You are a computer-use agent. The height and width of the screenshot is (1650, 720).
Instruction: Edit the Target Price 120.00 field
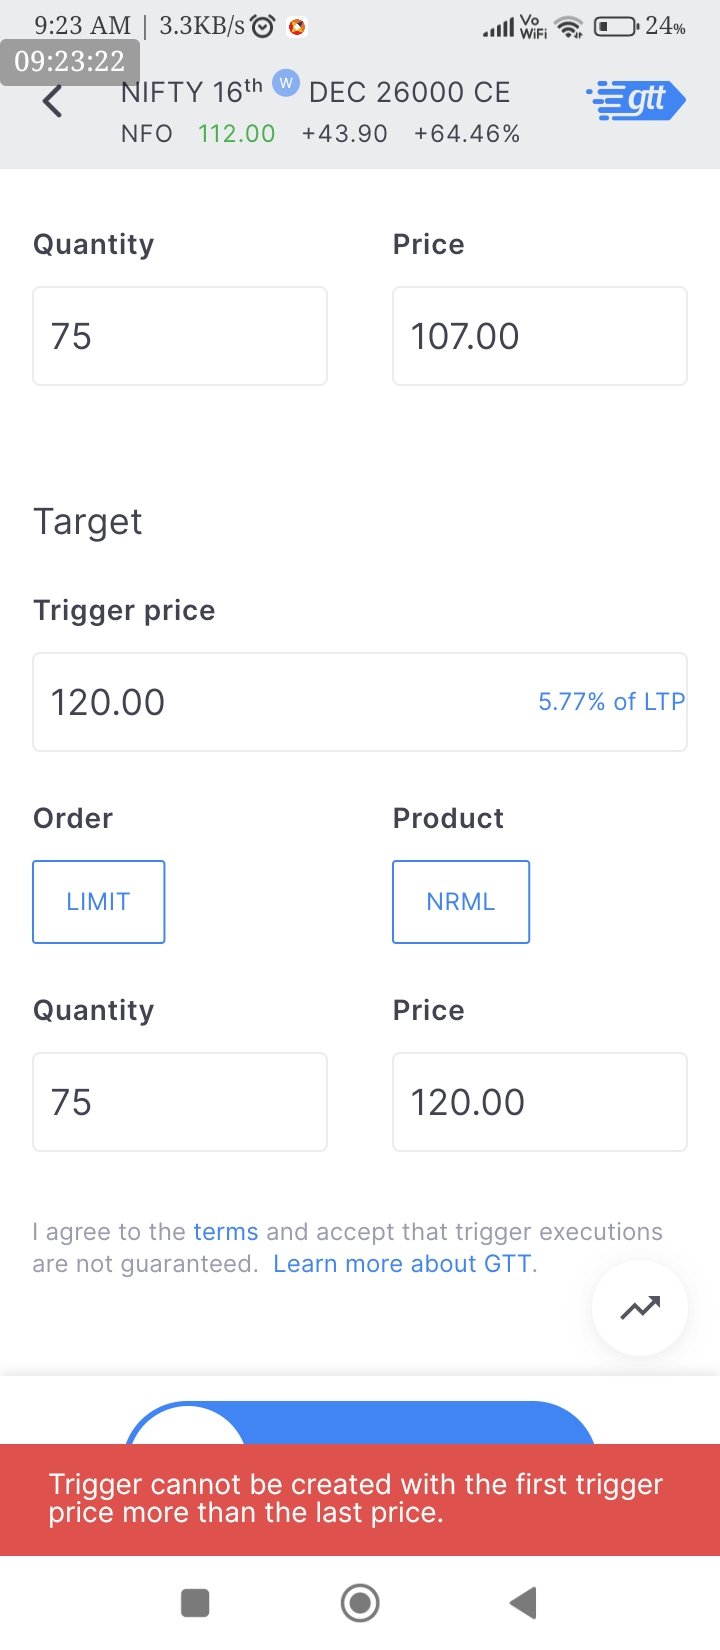(x=540, y=1102)
